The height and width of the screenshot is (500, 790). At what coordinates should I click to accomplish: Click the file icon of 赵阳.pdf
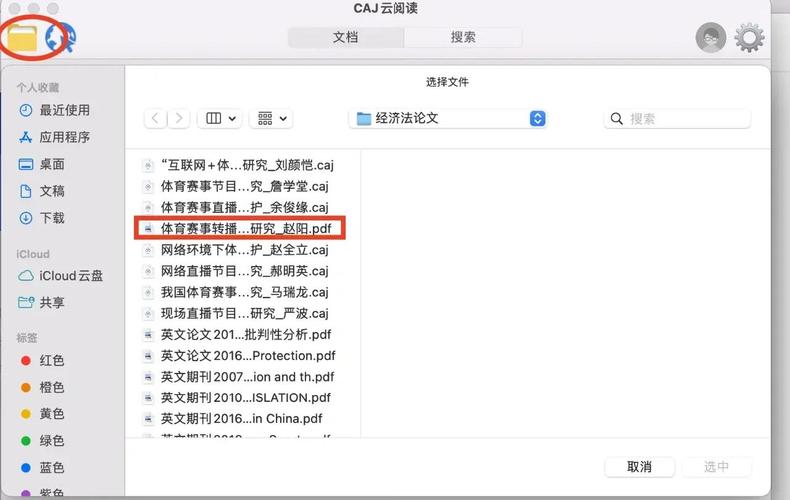(148, 229)
